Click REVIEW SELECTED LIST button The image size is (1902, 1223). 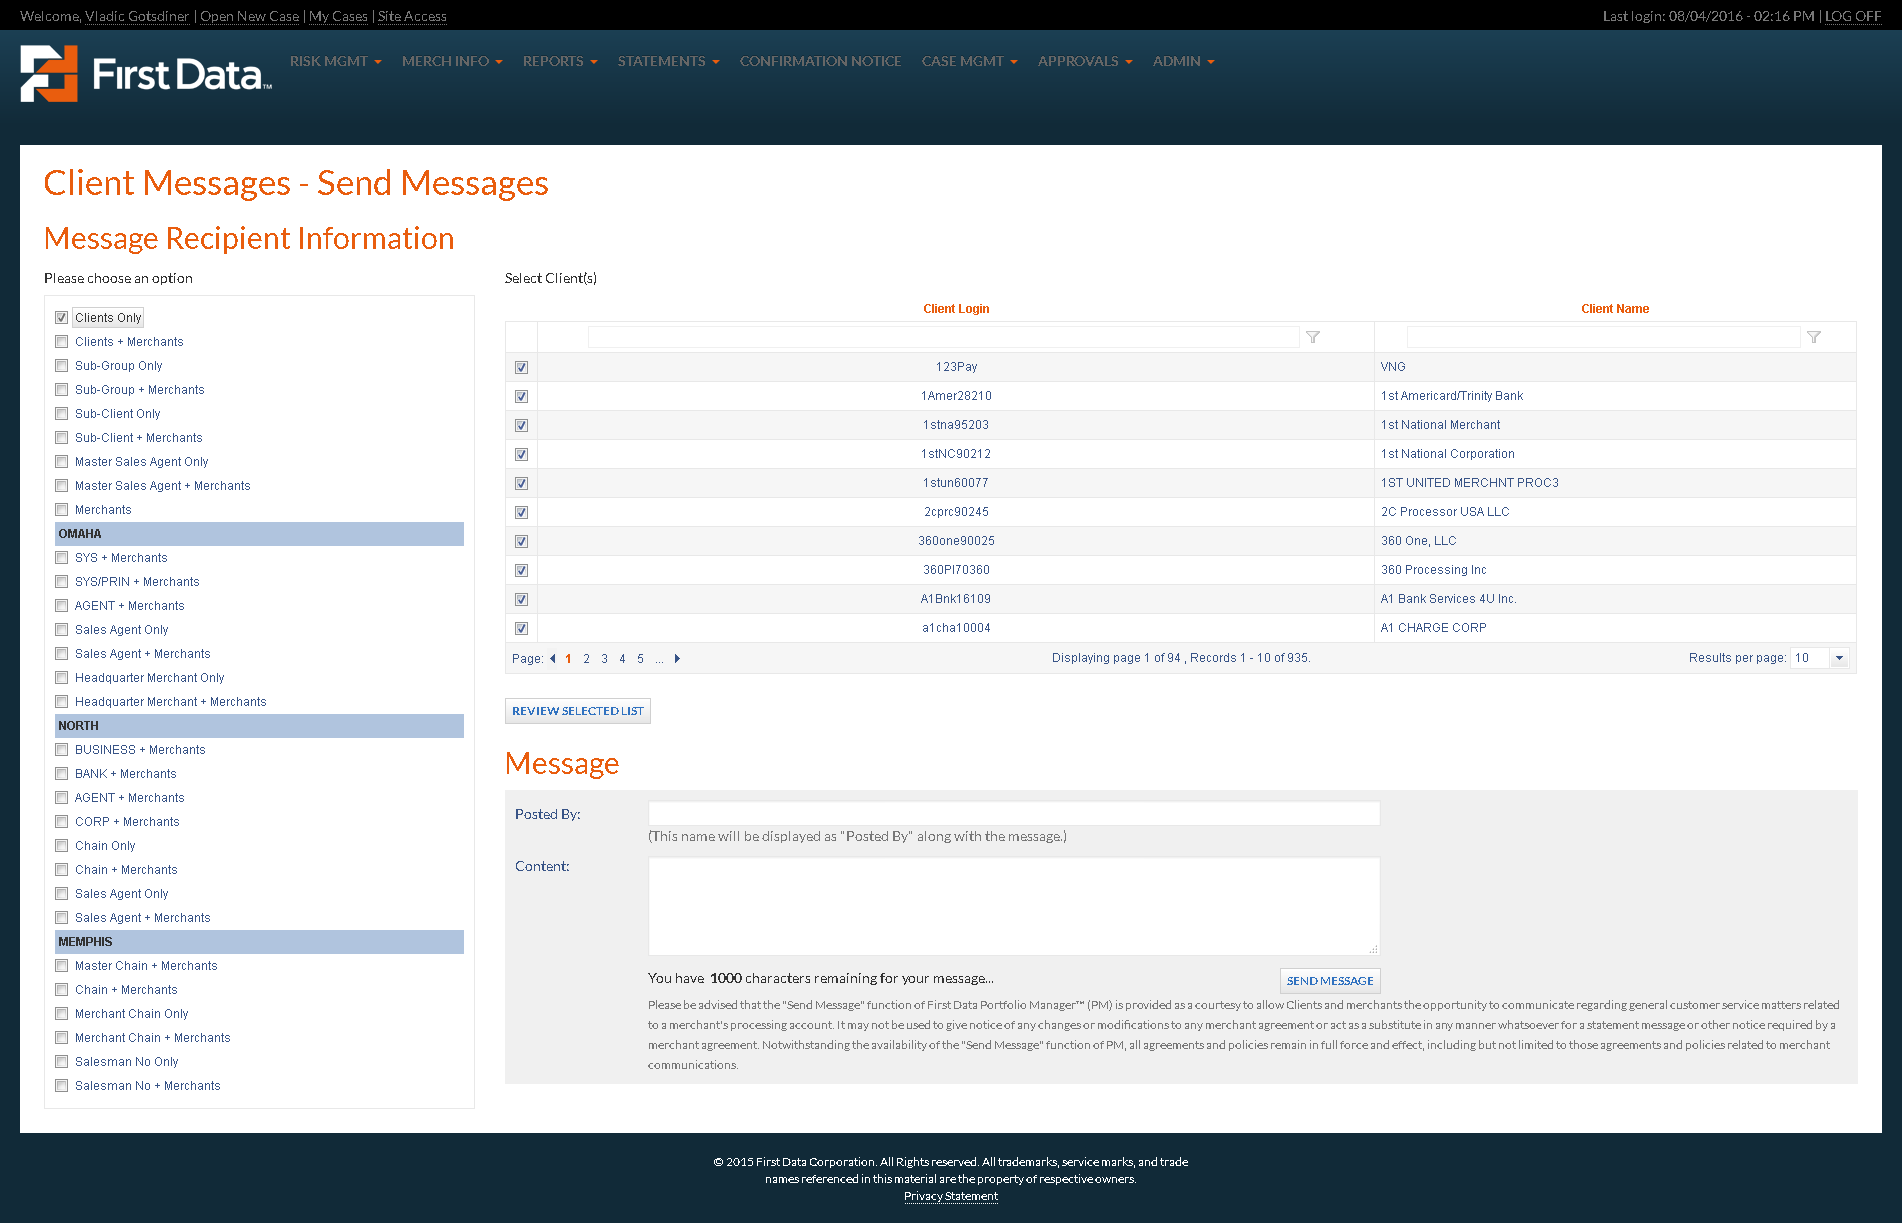[578, 711]
